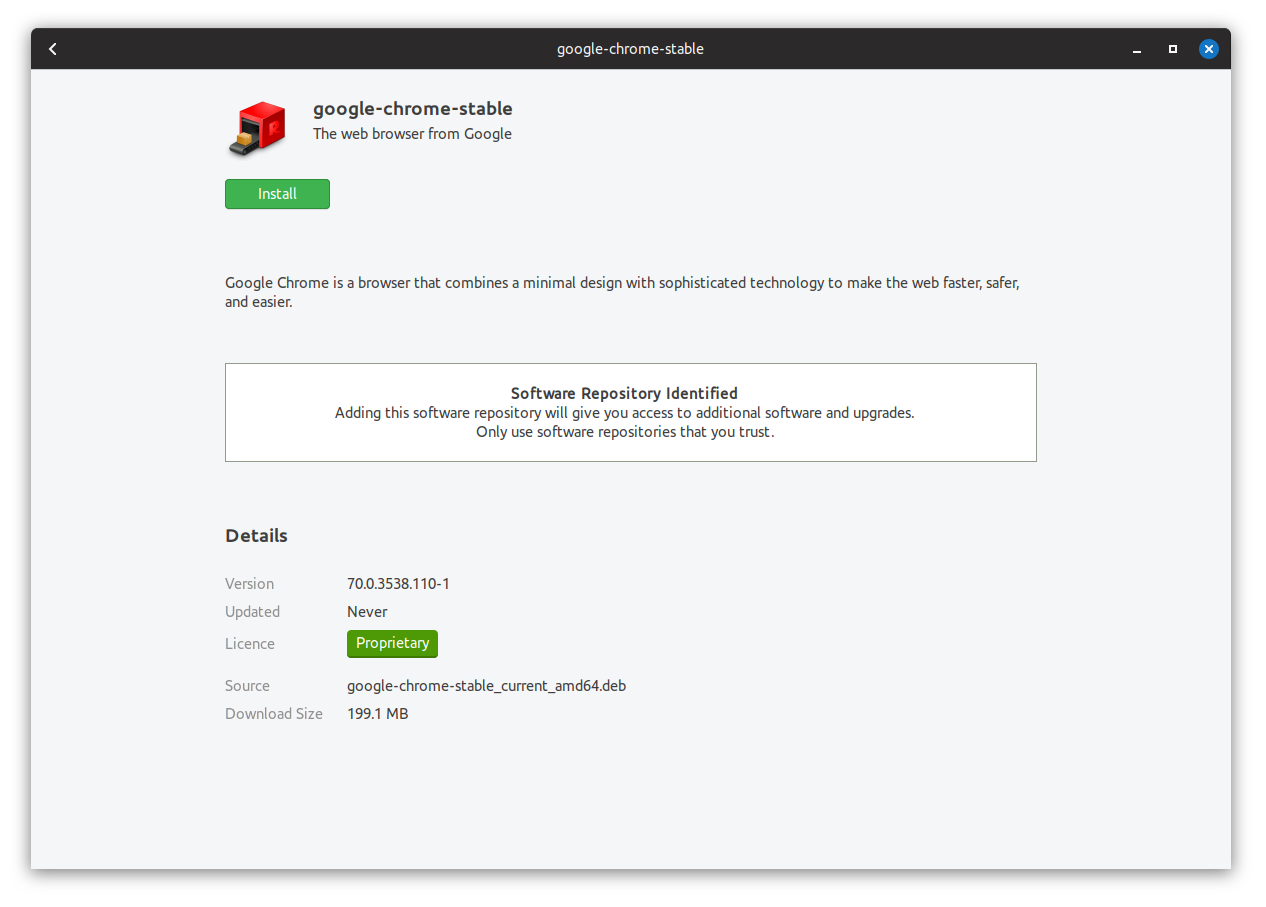
Task: Select the google-chrome-stable app title
Action: click(413, 109)
